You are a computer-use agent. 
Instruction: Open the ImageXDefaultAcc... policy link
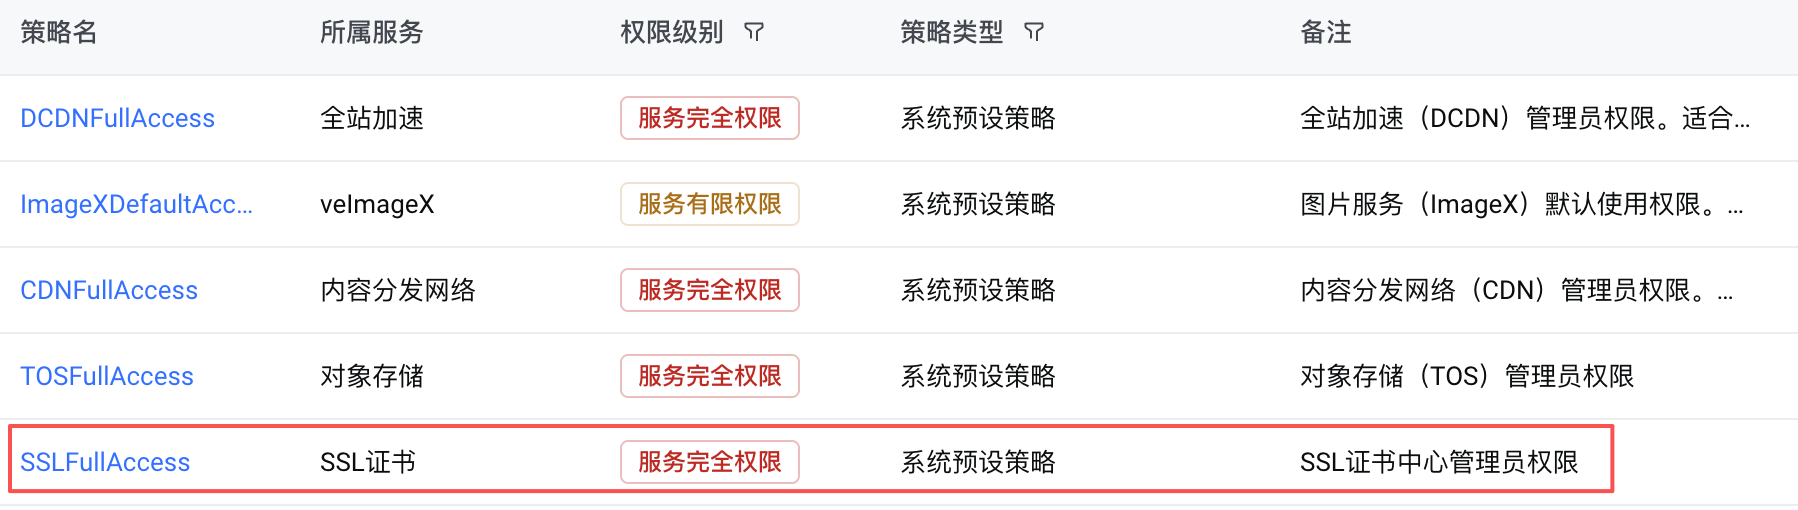[136, 205]
